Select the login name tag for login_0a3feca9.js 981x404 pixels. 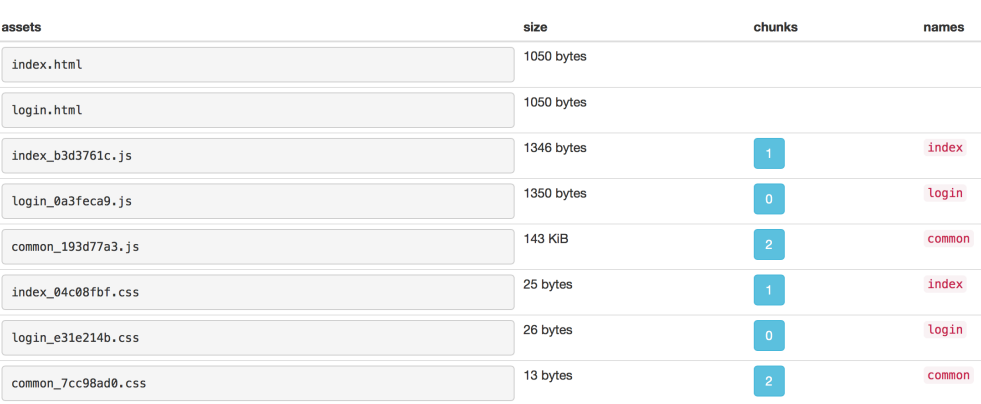coord(945,193)
